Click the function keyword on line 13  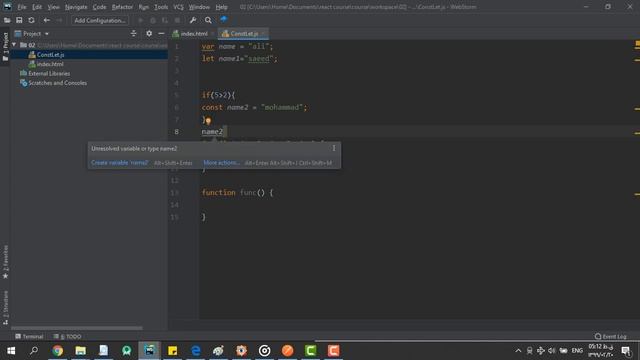(218, 192)
